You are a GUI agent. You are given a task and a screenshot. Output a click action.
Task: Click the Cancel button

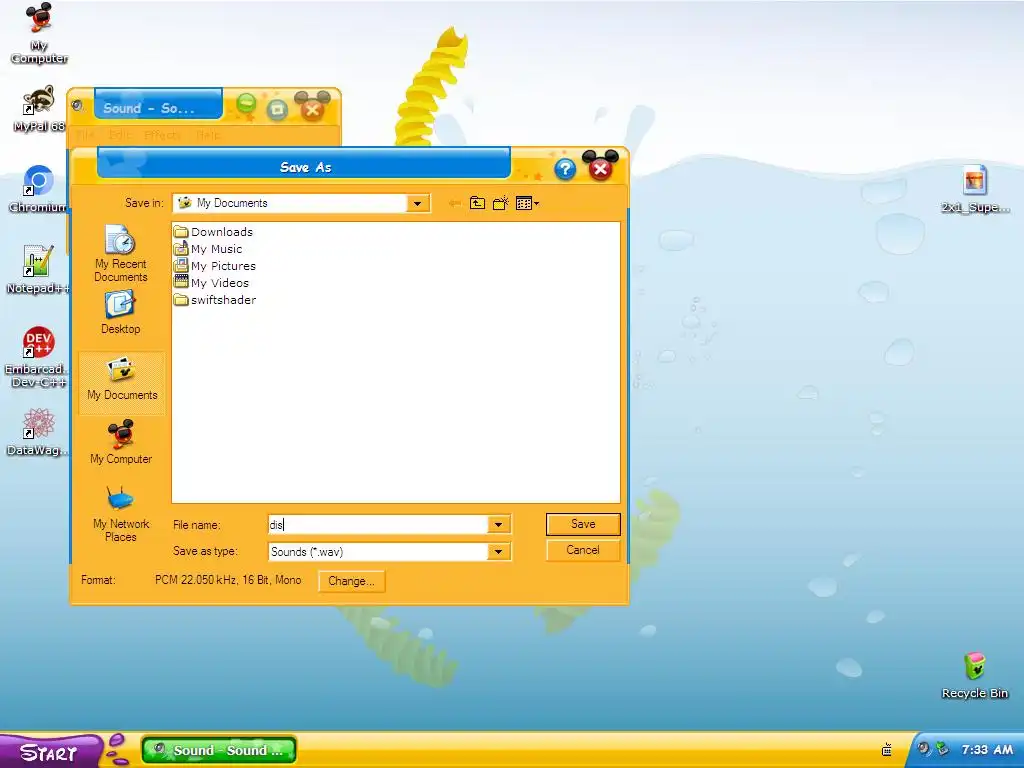pos(583,551)
